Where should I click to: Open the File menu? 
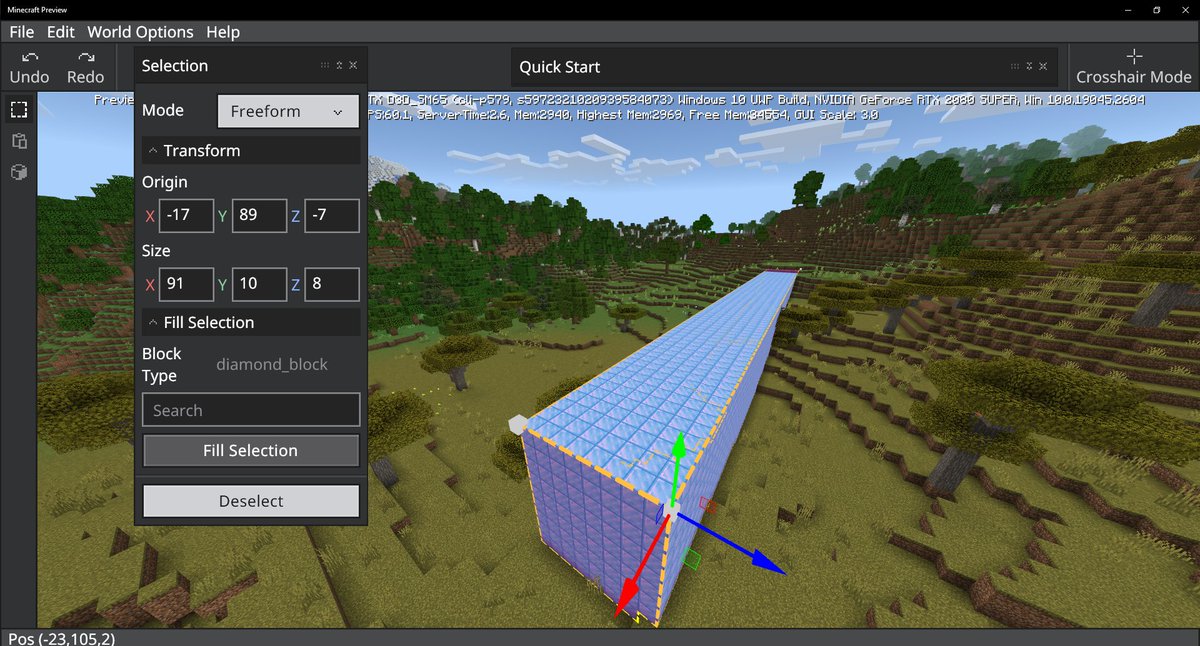[x=22, y=32]
